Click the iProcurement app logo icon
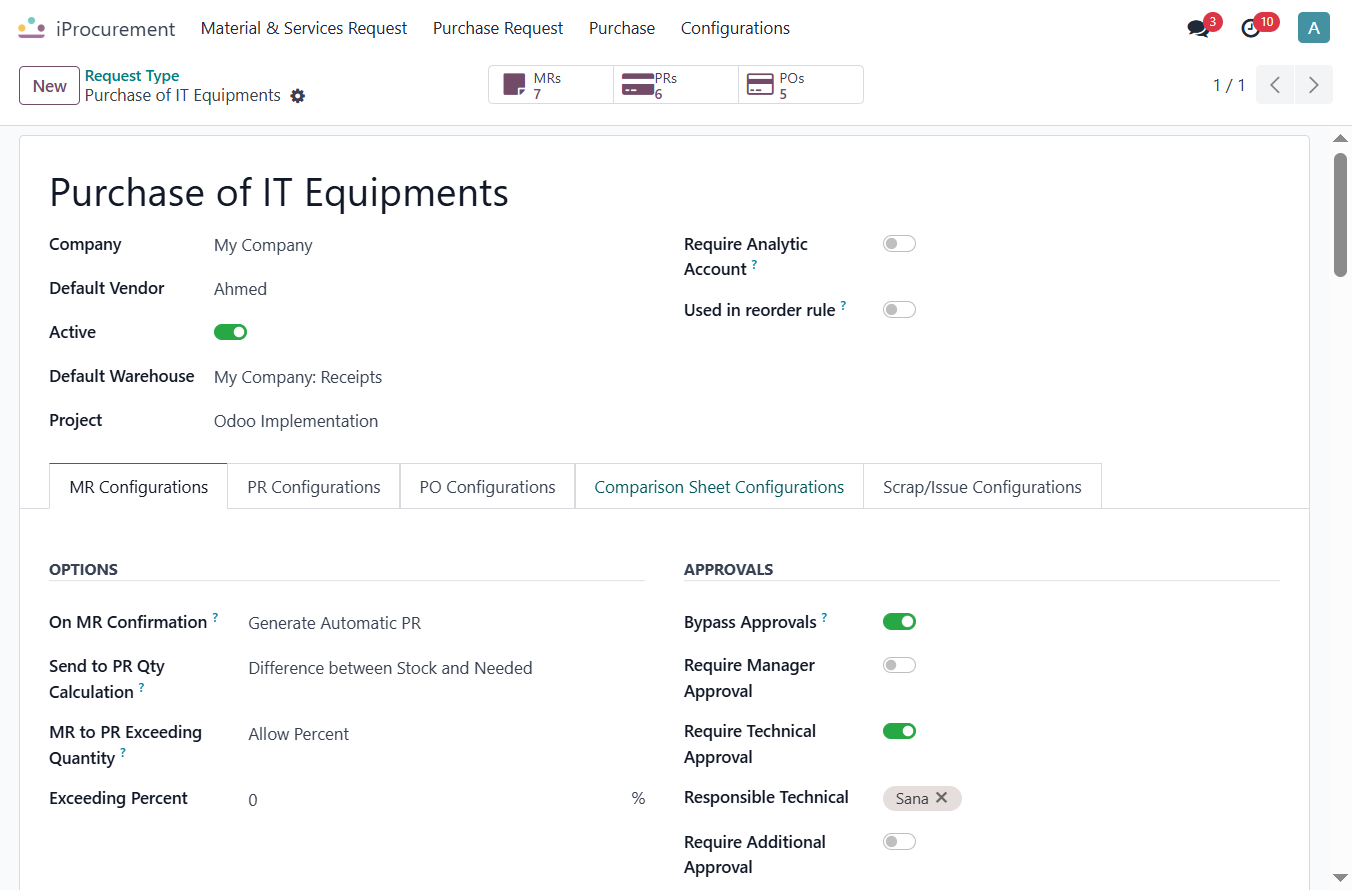 coord(32,28)
